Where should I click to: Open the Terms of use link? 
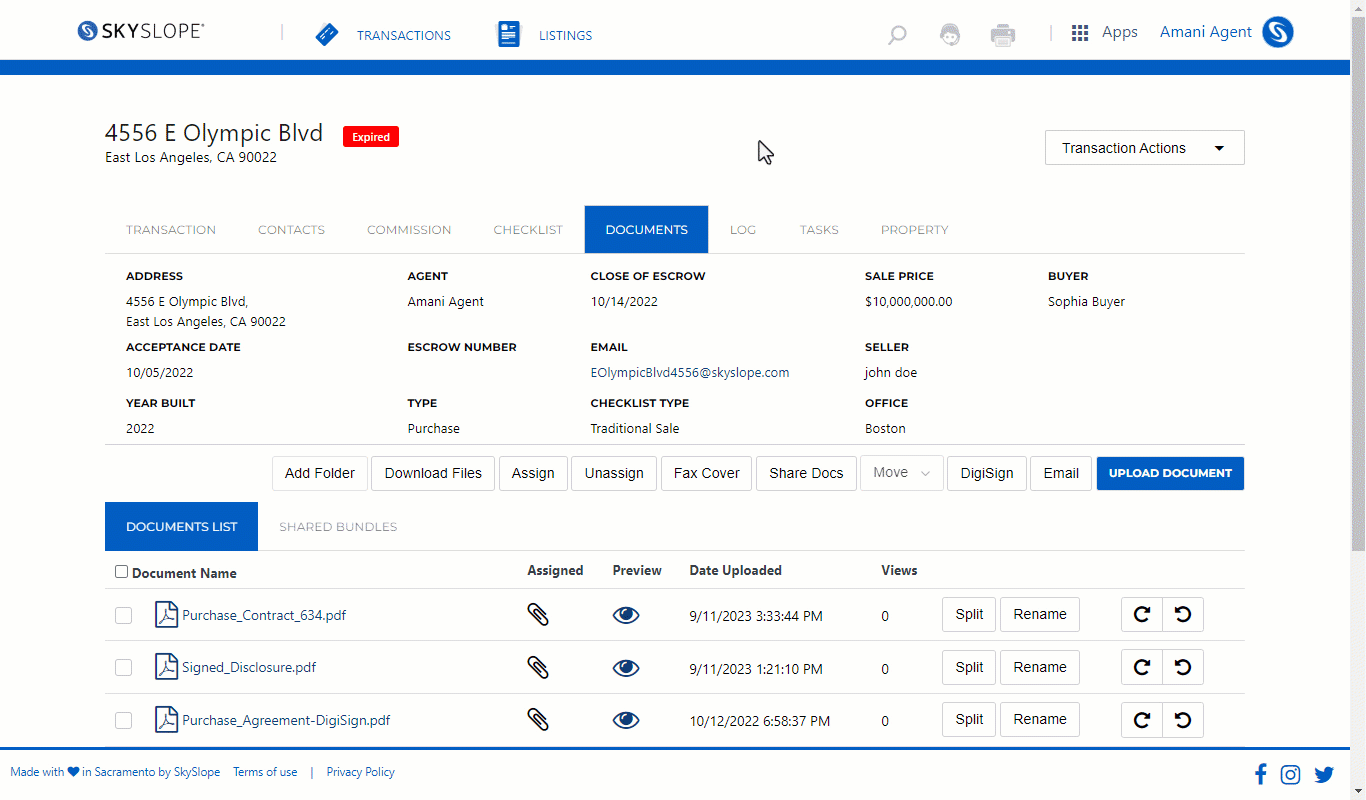265,772
